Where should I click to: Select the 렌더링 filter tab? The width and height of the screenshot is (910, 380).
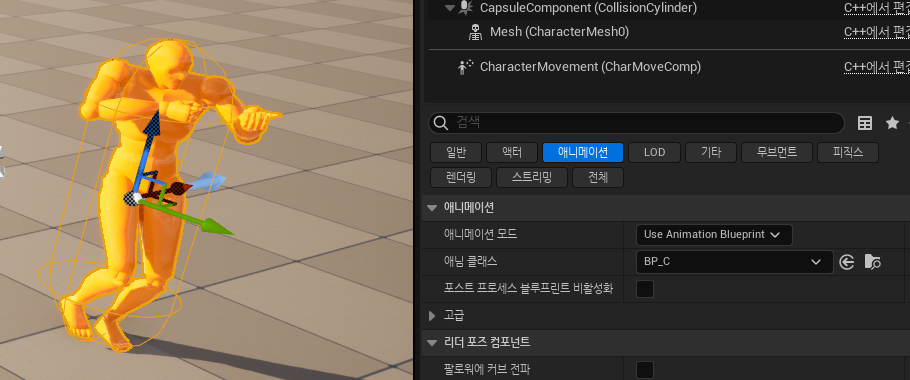click(x=461, y=178)
